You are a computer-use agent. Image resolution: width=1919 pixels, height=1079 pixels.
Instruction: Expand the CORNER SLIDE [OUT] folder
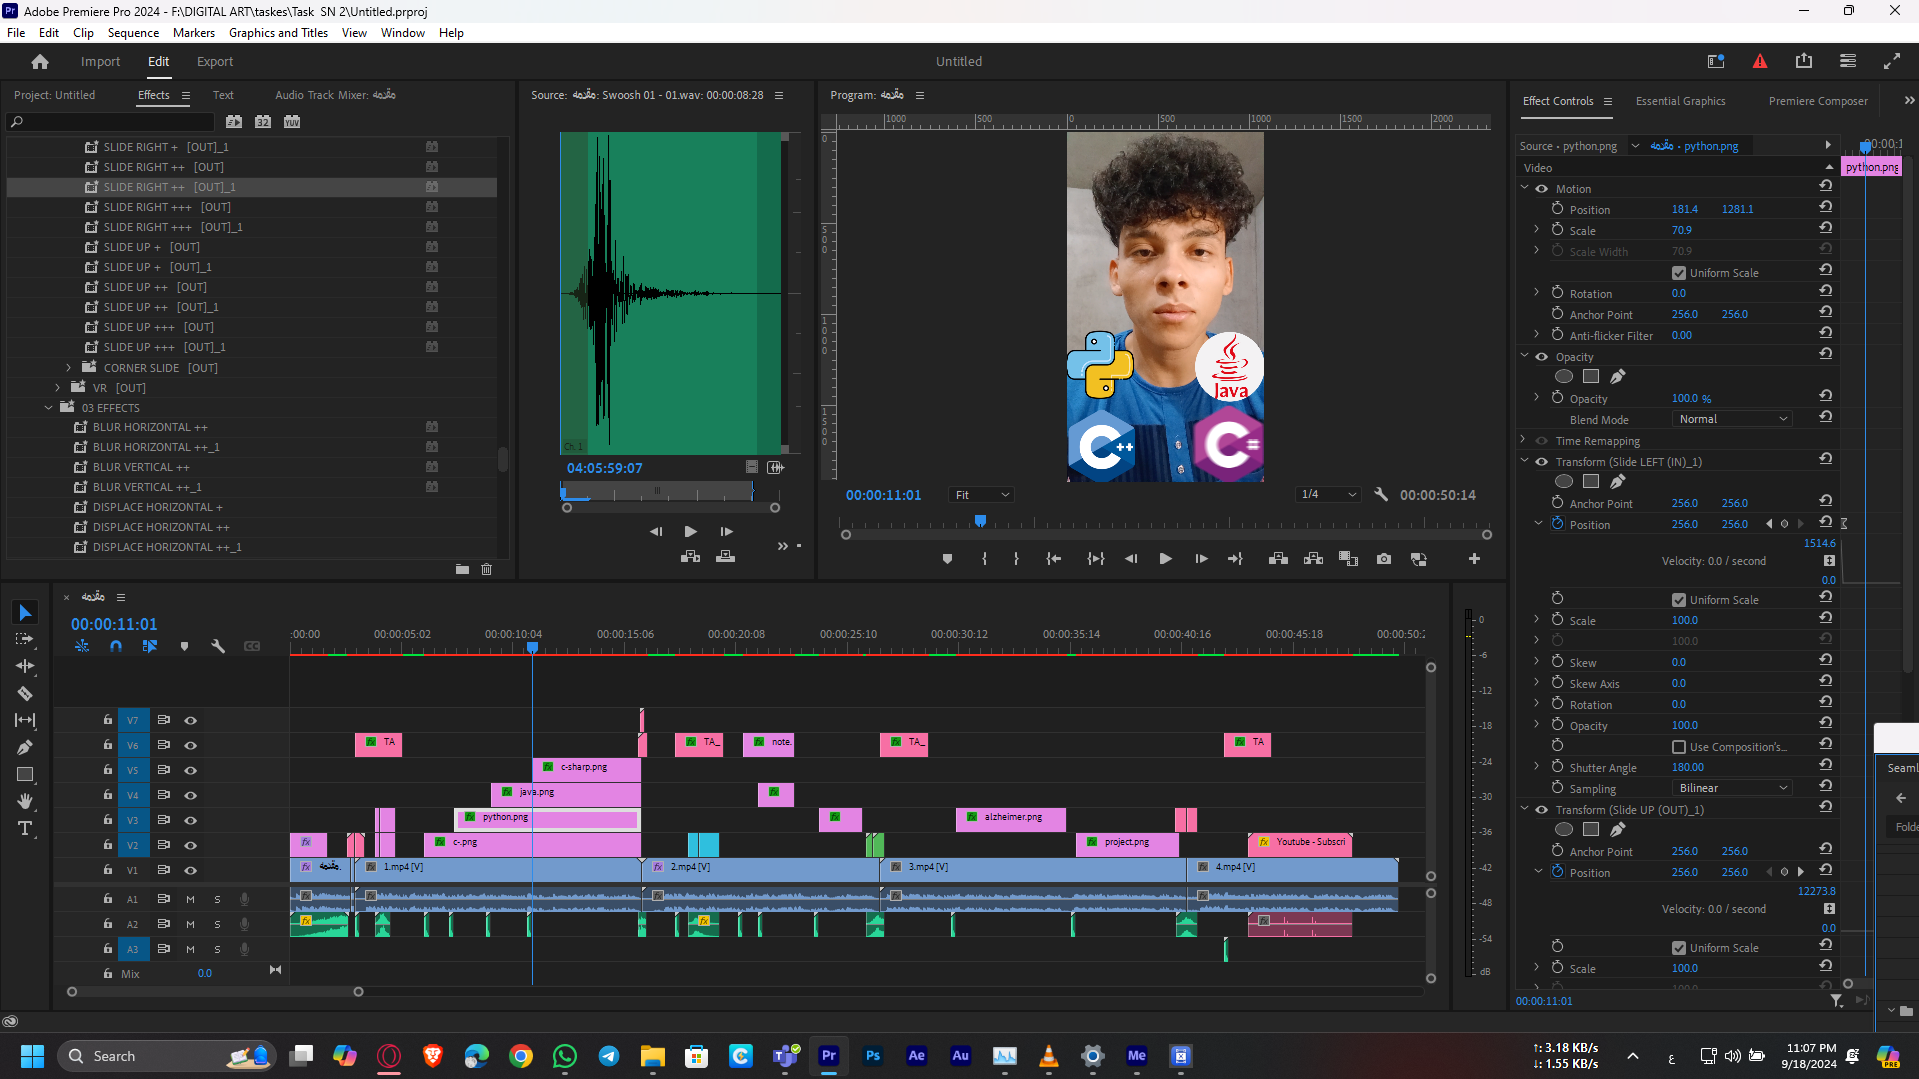(68, 368)
